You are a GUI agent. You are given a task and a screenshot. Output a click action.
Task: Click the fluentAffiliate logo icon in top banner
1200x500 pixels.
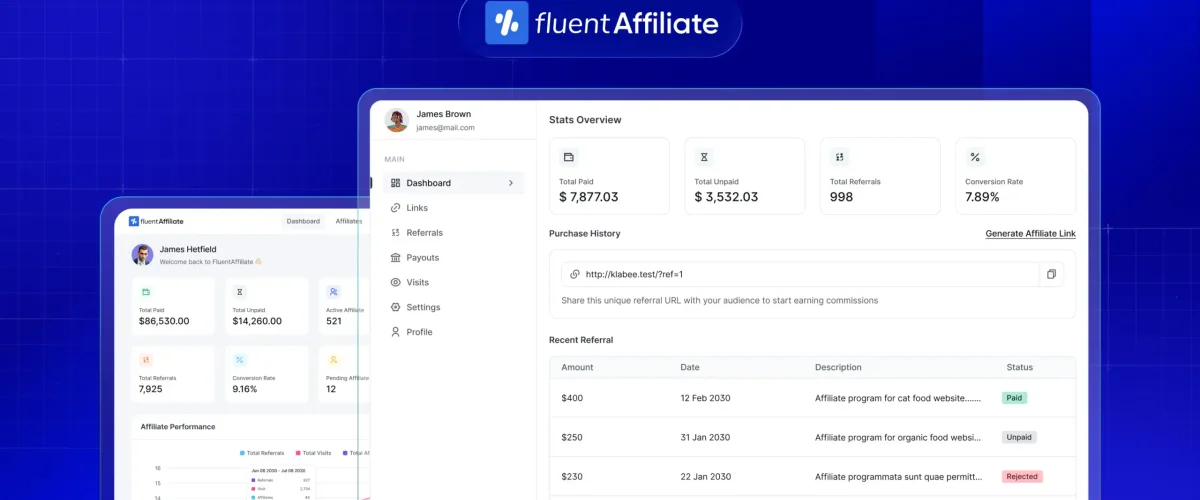tap(506, 23)
